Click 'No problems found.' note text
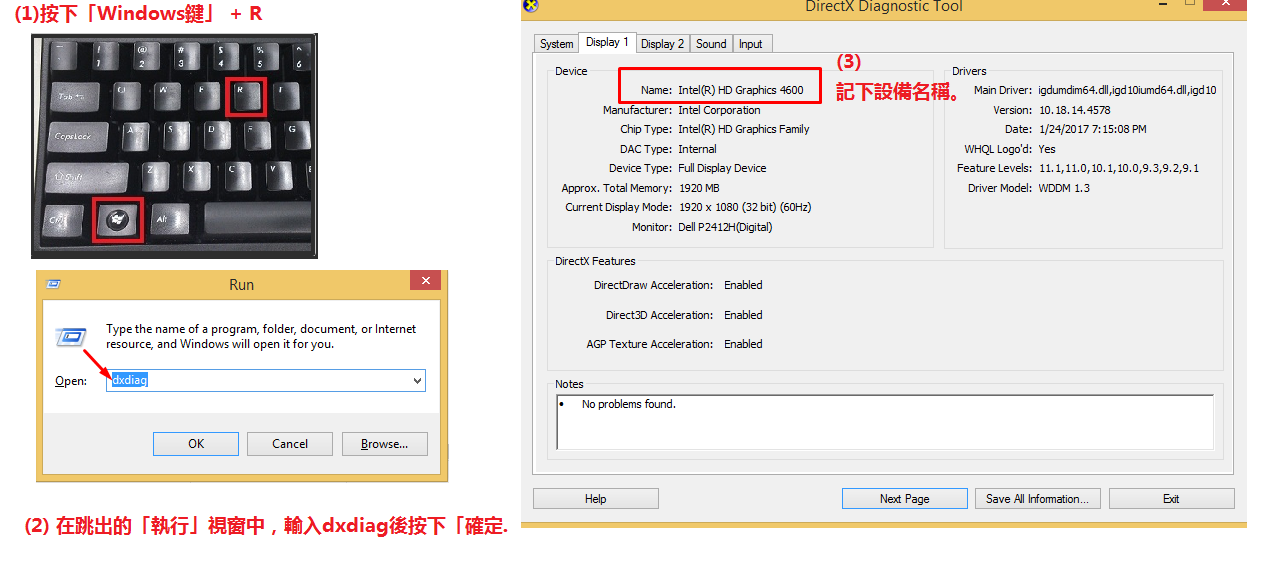 (629, 404)
